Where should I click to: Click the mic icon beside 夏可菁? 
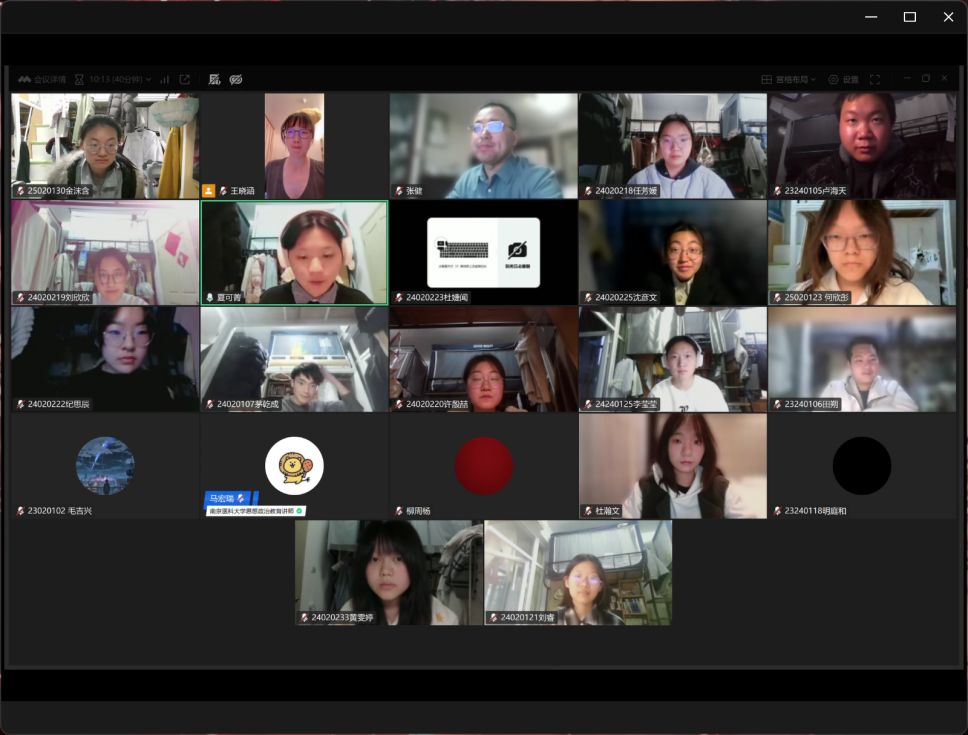208,297
